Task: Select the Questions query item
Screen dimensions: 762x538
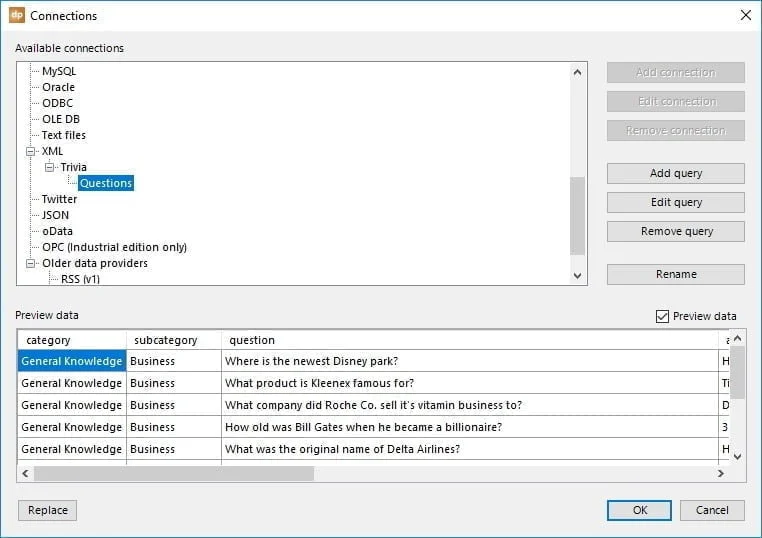Action: 106,183
